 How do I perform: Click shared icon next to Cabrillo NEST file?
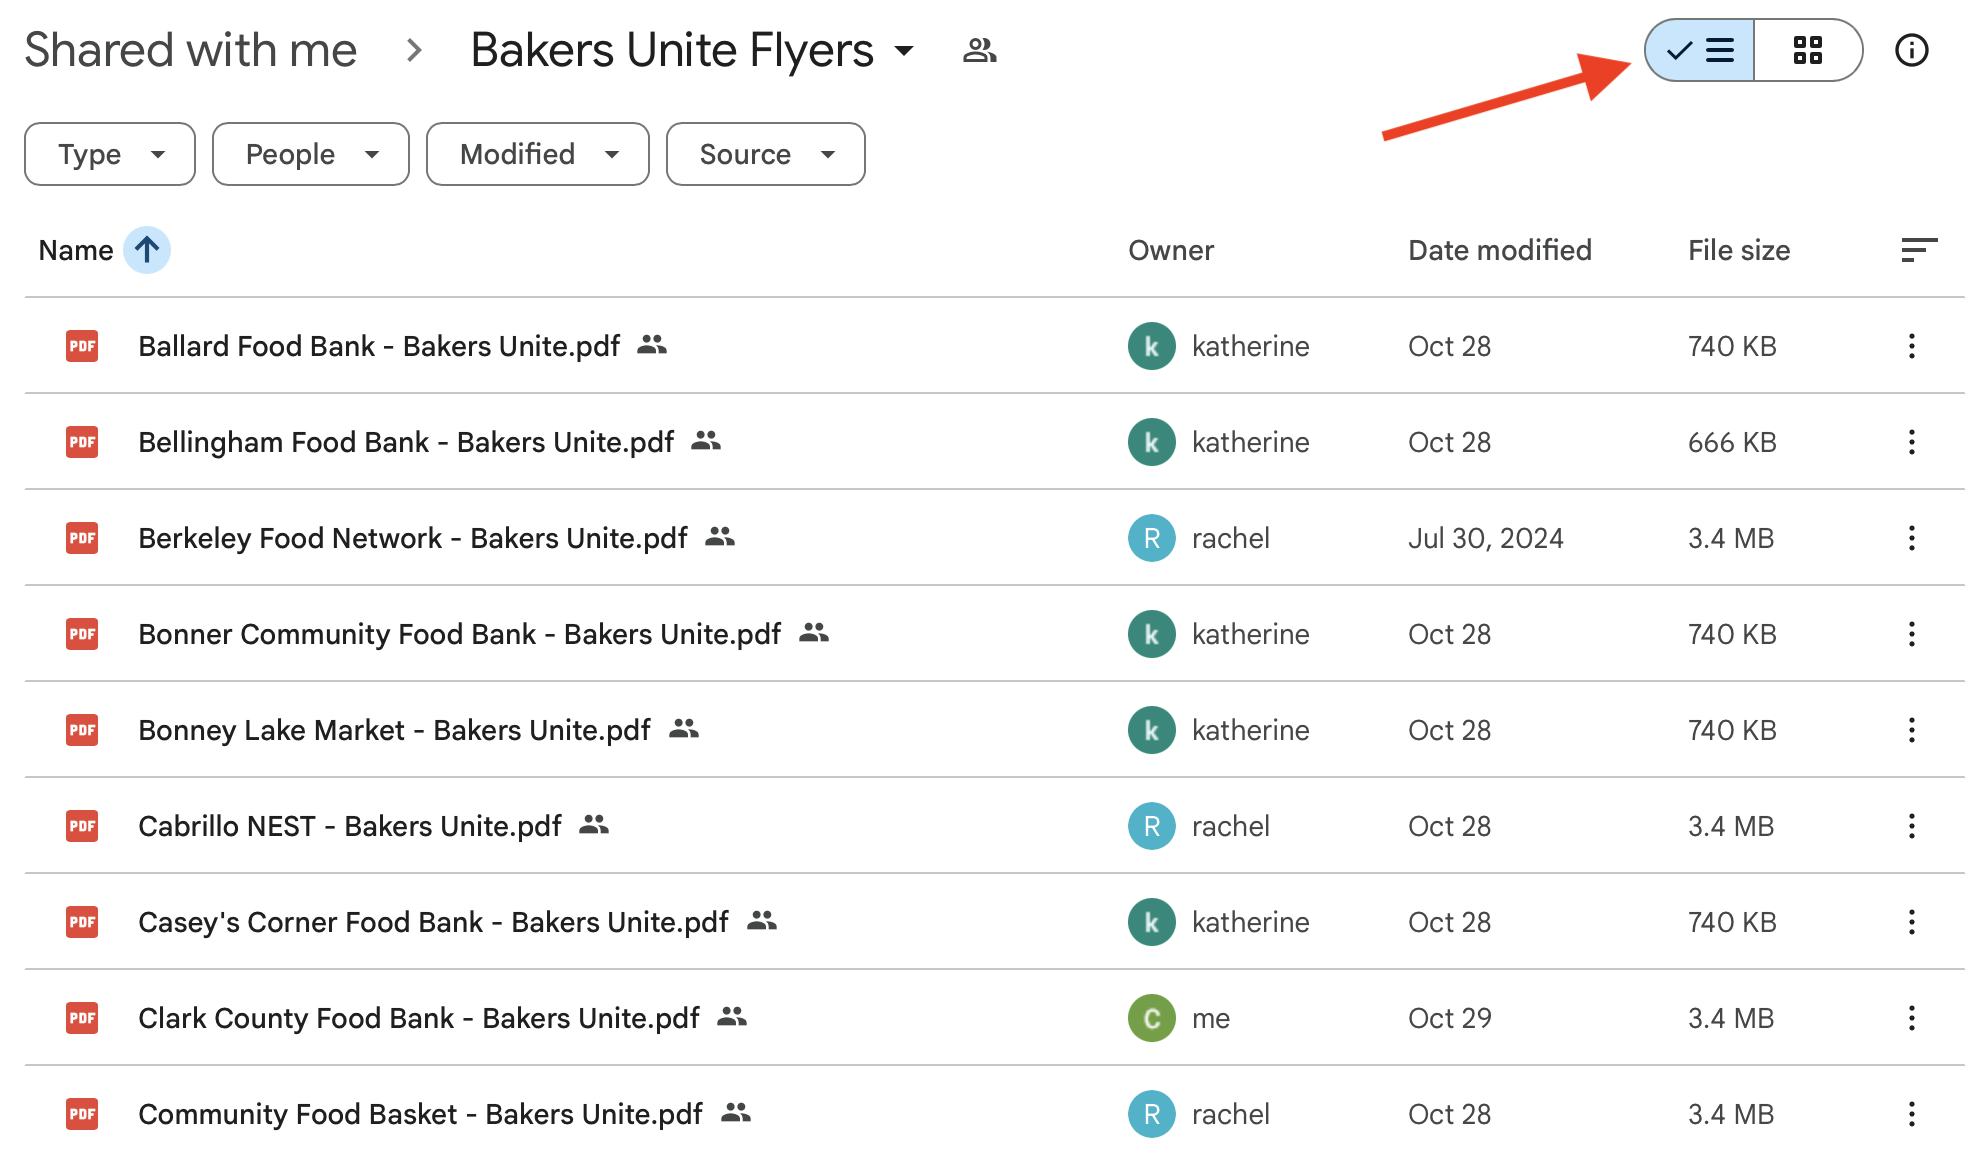pos(594,825)
